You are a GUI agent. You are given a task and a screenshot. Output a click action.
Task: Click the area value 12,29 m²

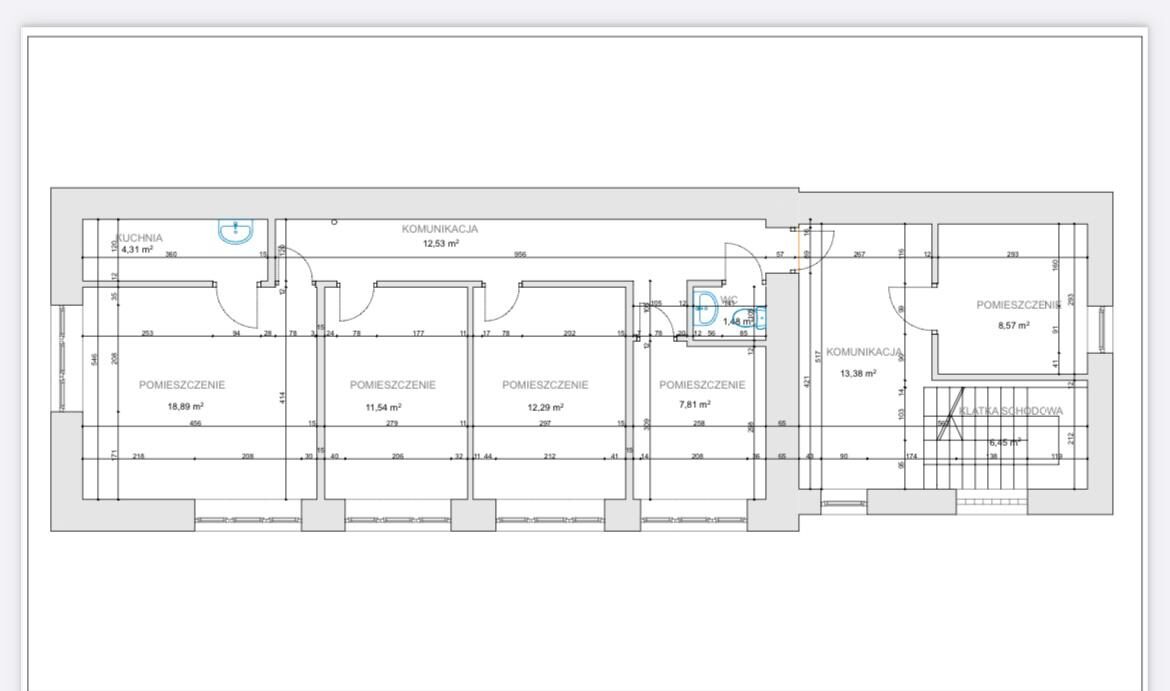(x=545, y=407)
